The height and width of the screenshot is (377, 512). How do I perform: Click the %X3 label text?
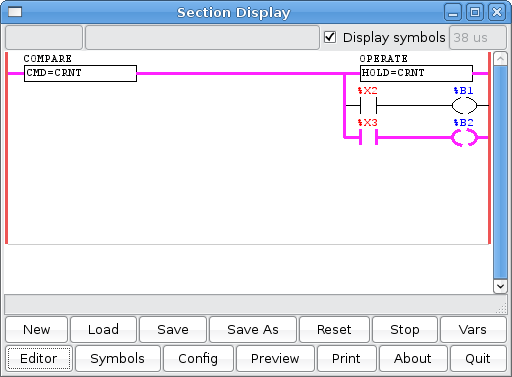[367, 122]
